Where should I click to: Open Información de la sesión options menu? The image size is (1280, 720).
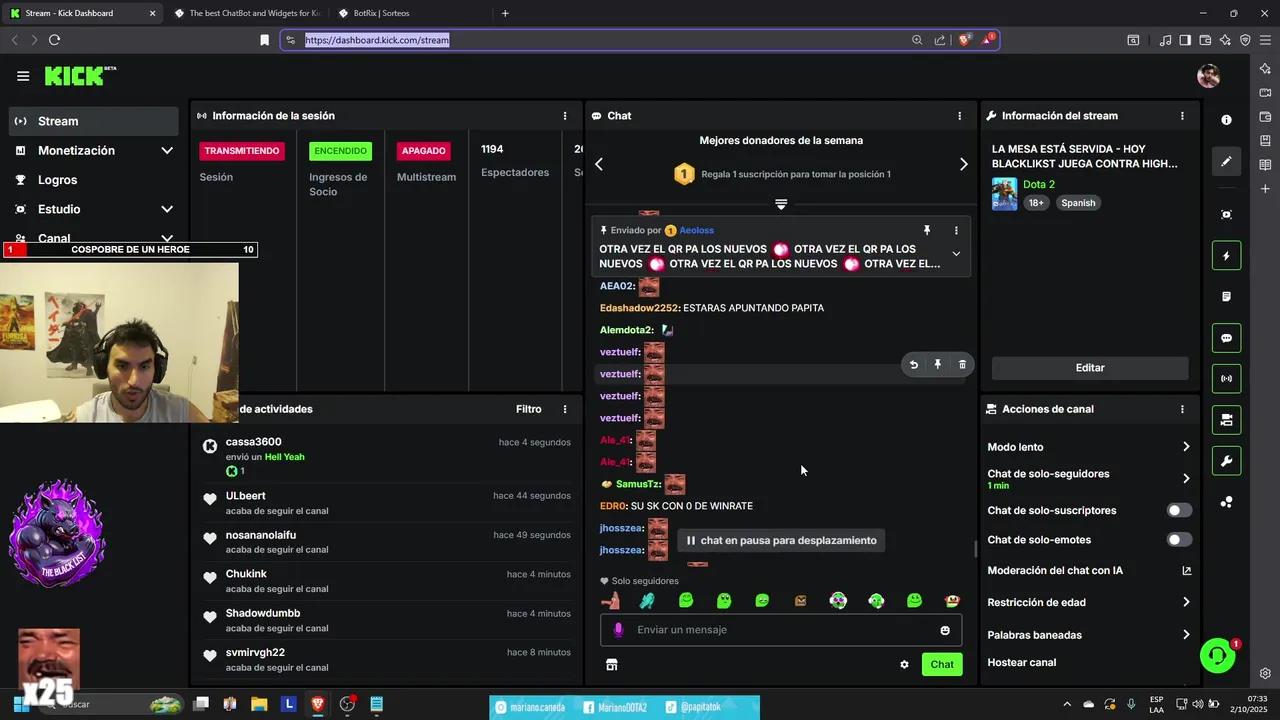(x=565, y=116)
